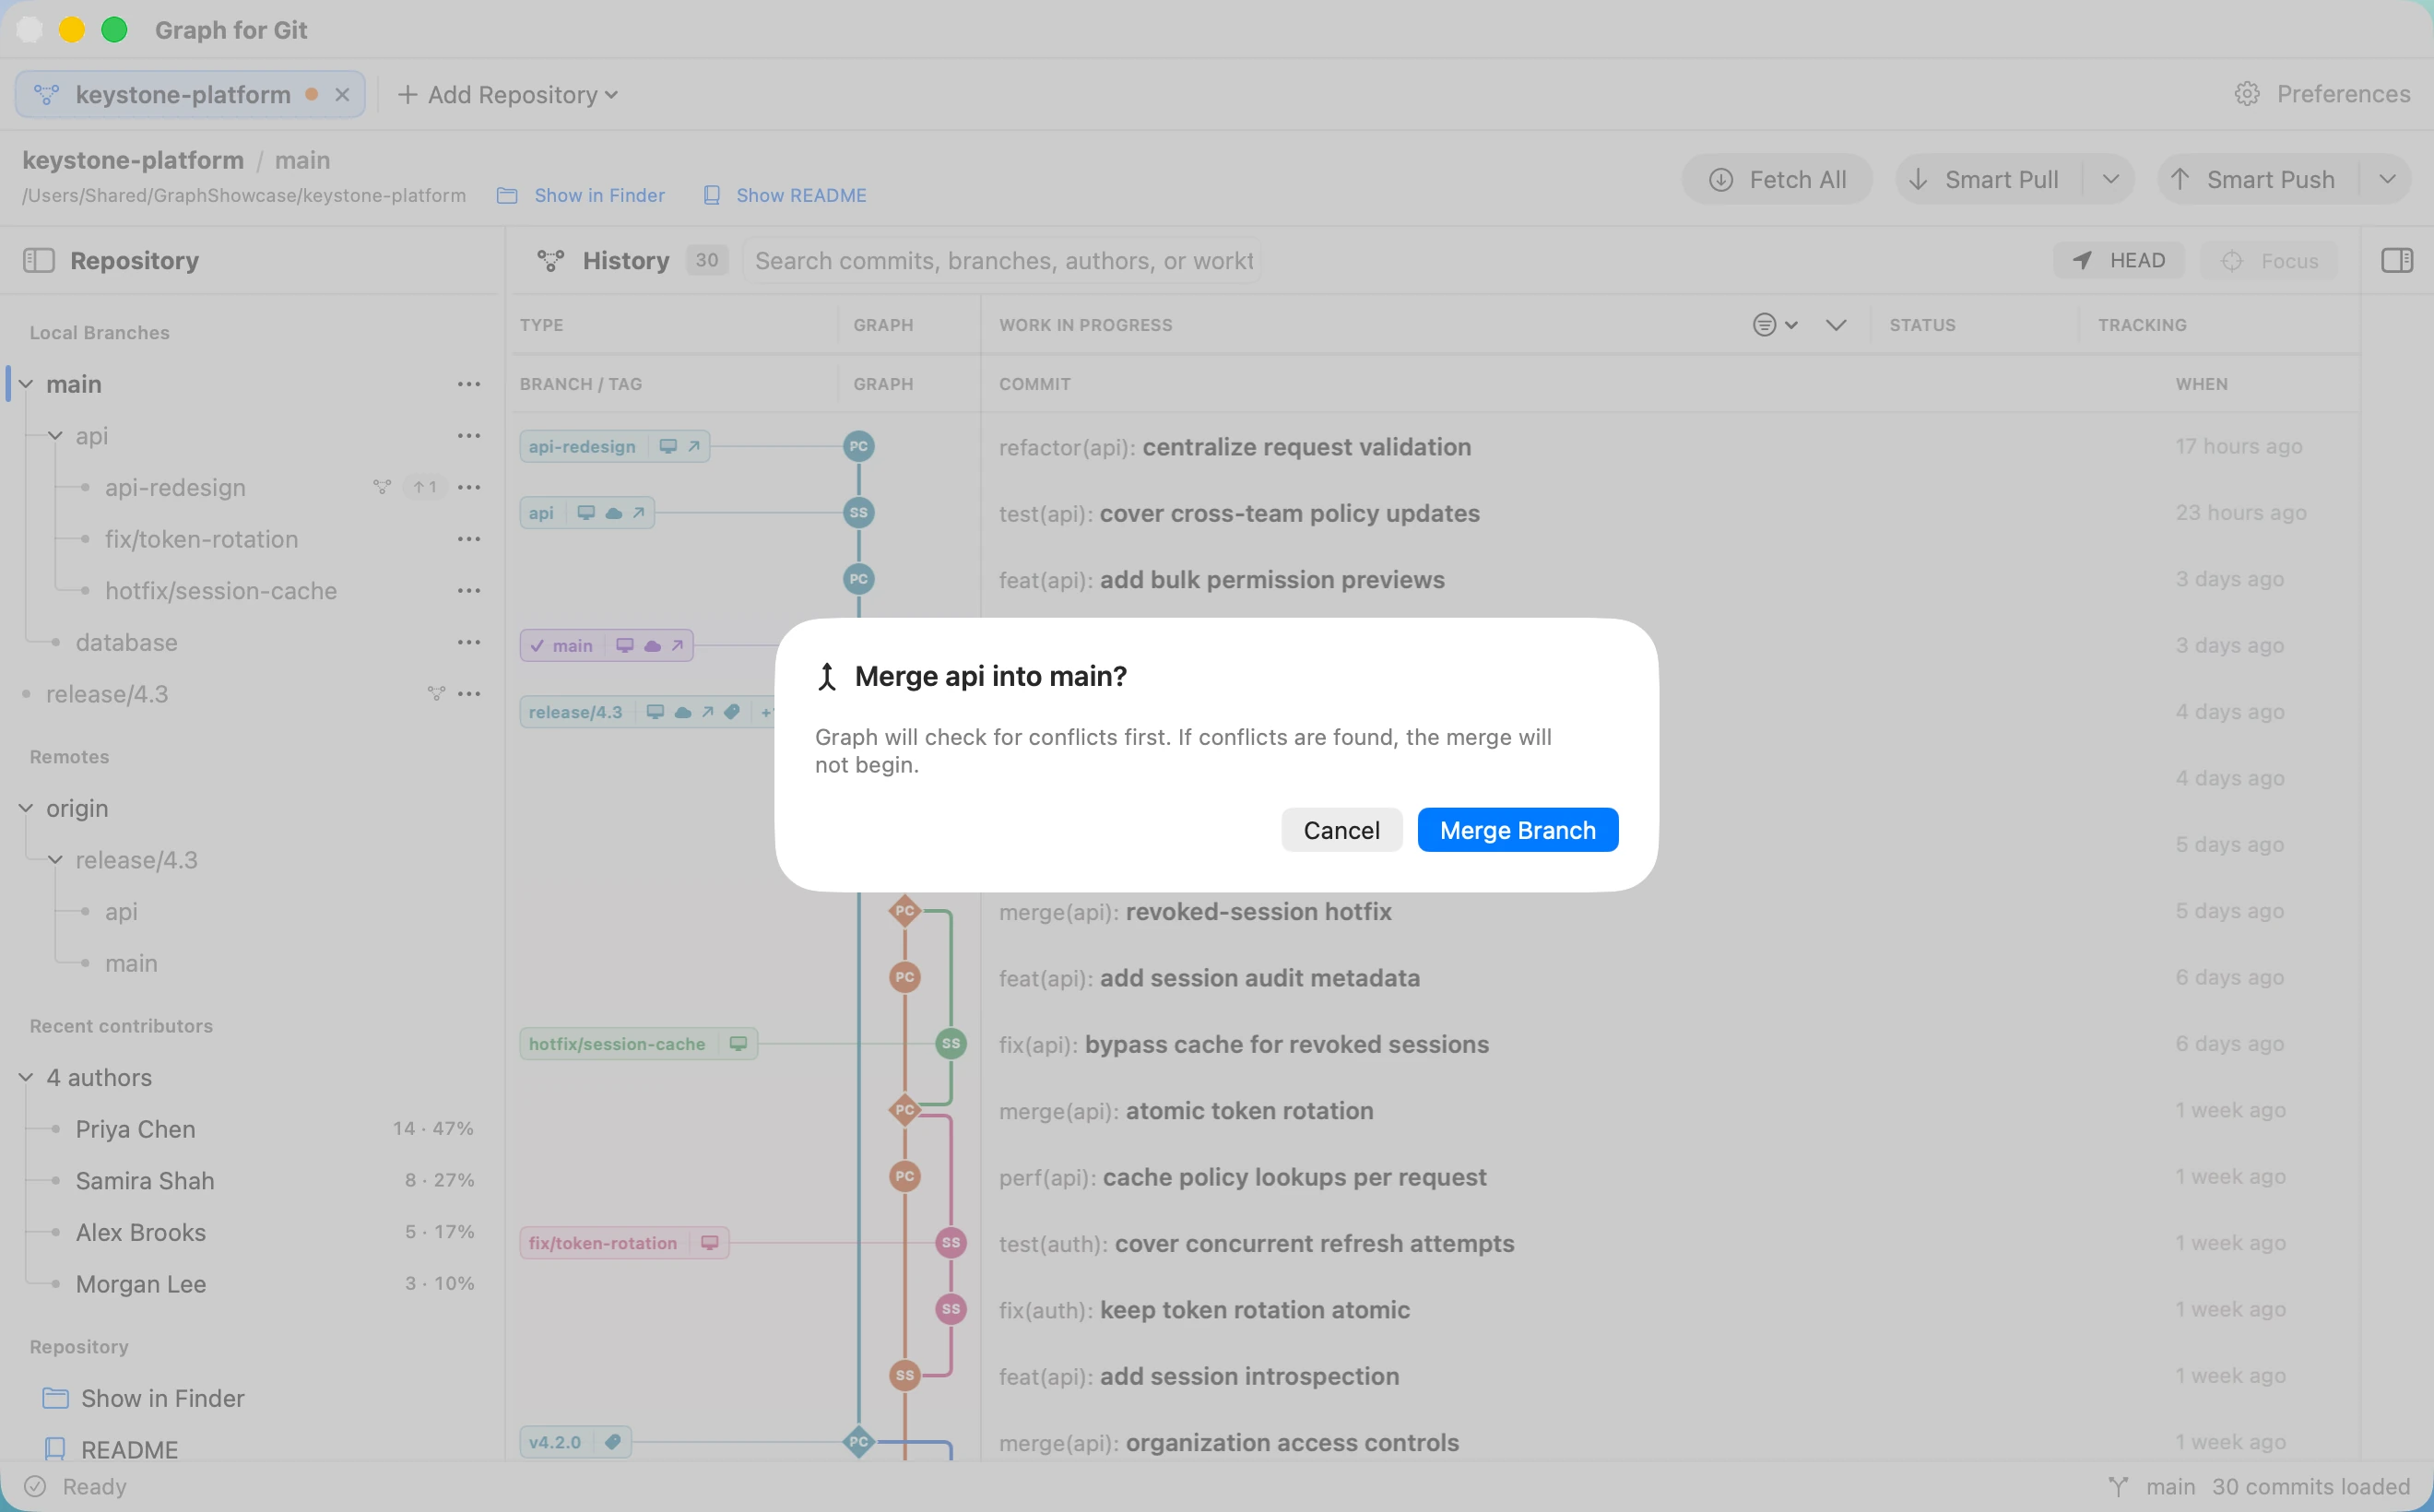Click README book icon in sidebar
This screenshot has height=1512, width=2434.
56,1450
